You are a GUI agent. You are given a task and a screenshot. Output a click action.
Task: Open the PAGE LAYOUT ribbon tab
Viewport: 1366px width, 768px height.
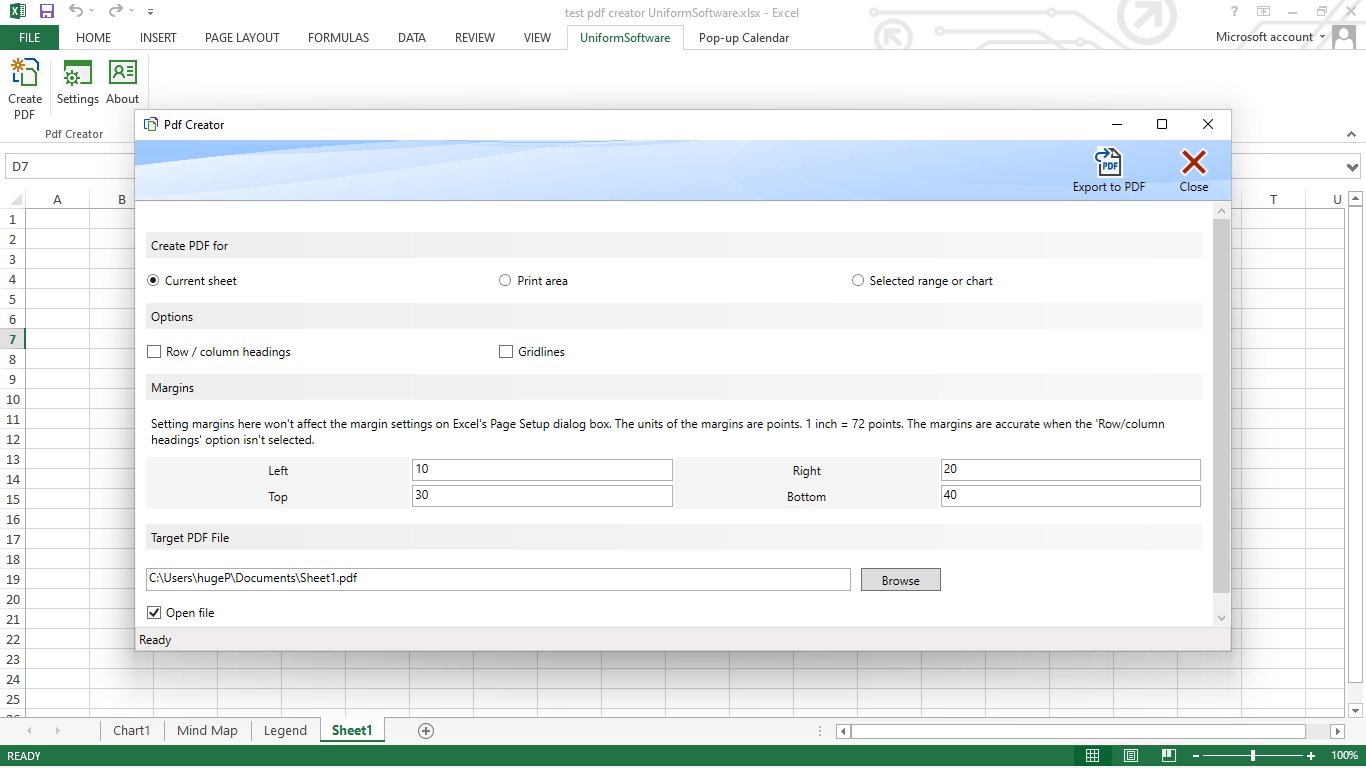[x=242, y=38]
